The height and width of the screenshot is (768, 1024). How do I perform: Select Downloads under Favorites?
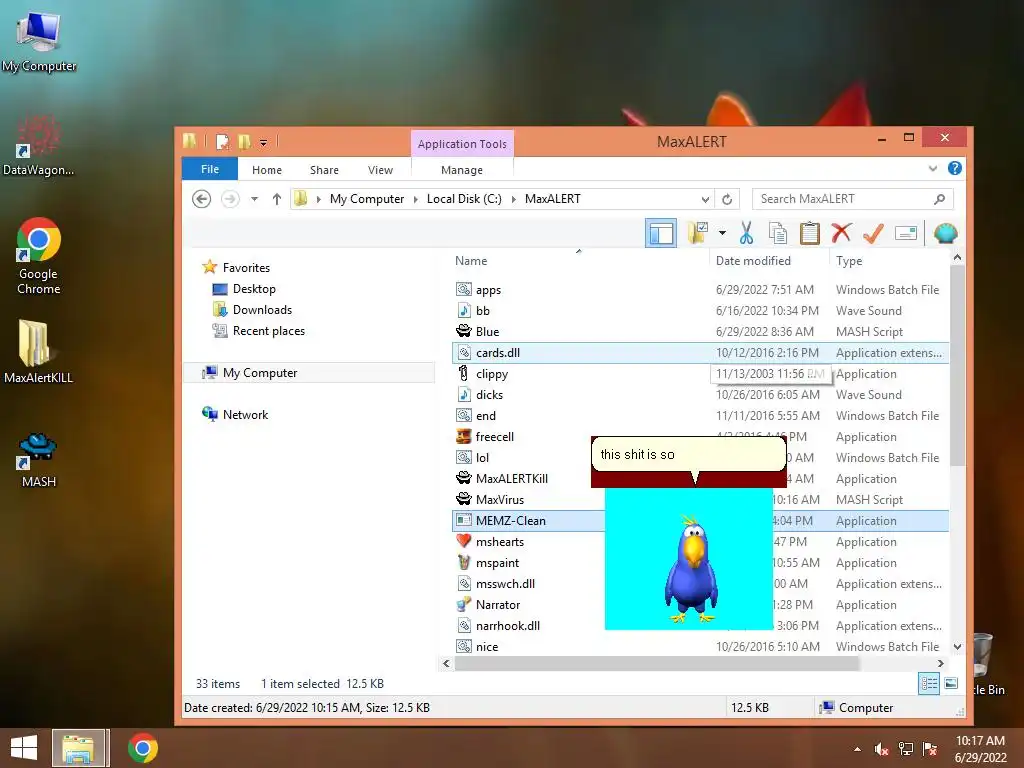pyautogui.click(x=262, y=310)
